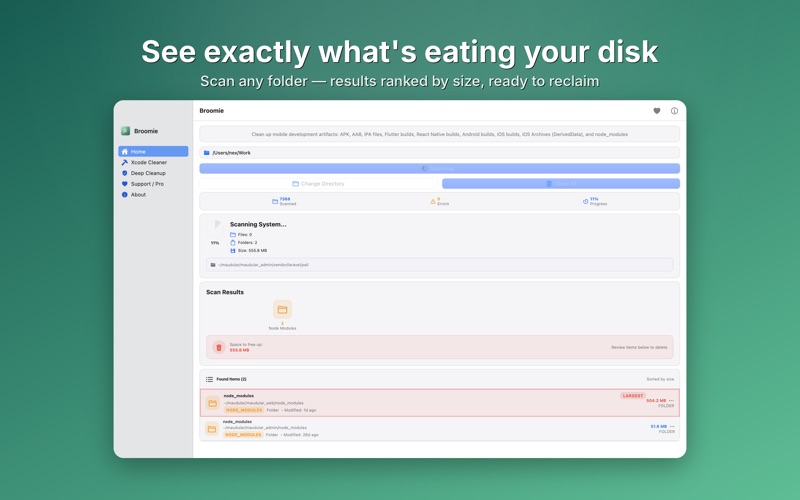800x500 pixels.
Task: Click the Broomie window title text
Action: click(212, 111)
